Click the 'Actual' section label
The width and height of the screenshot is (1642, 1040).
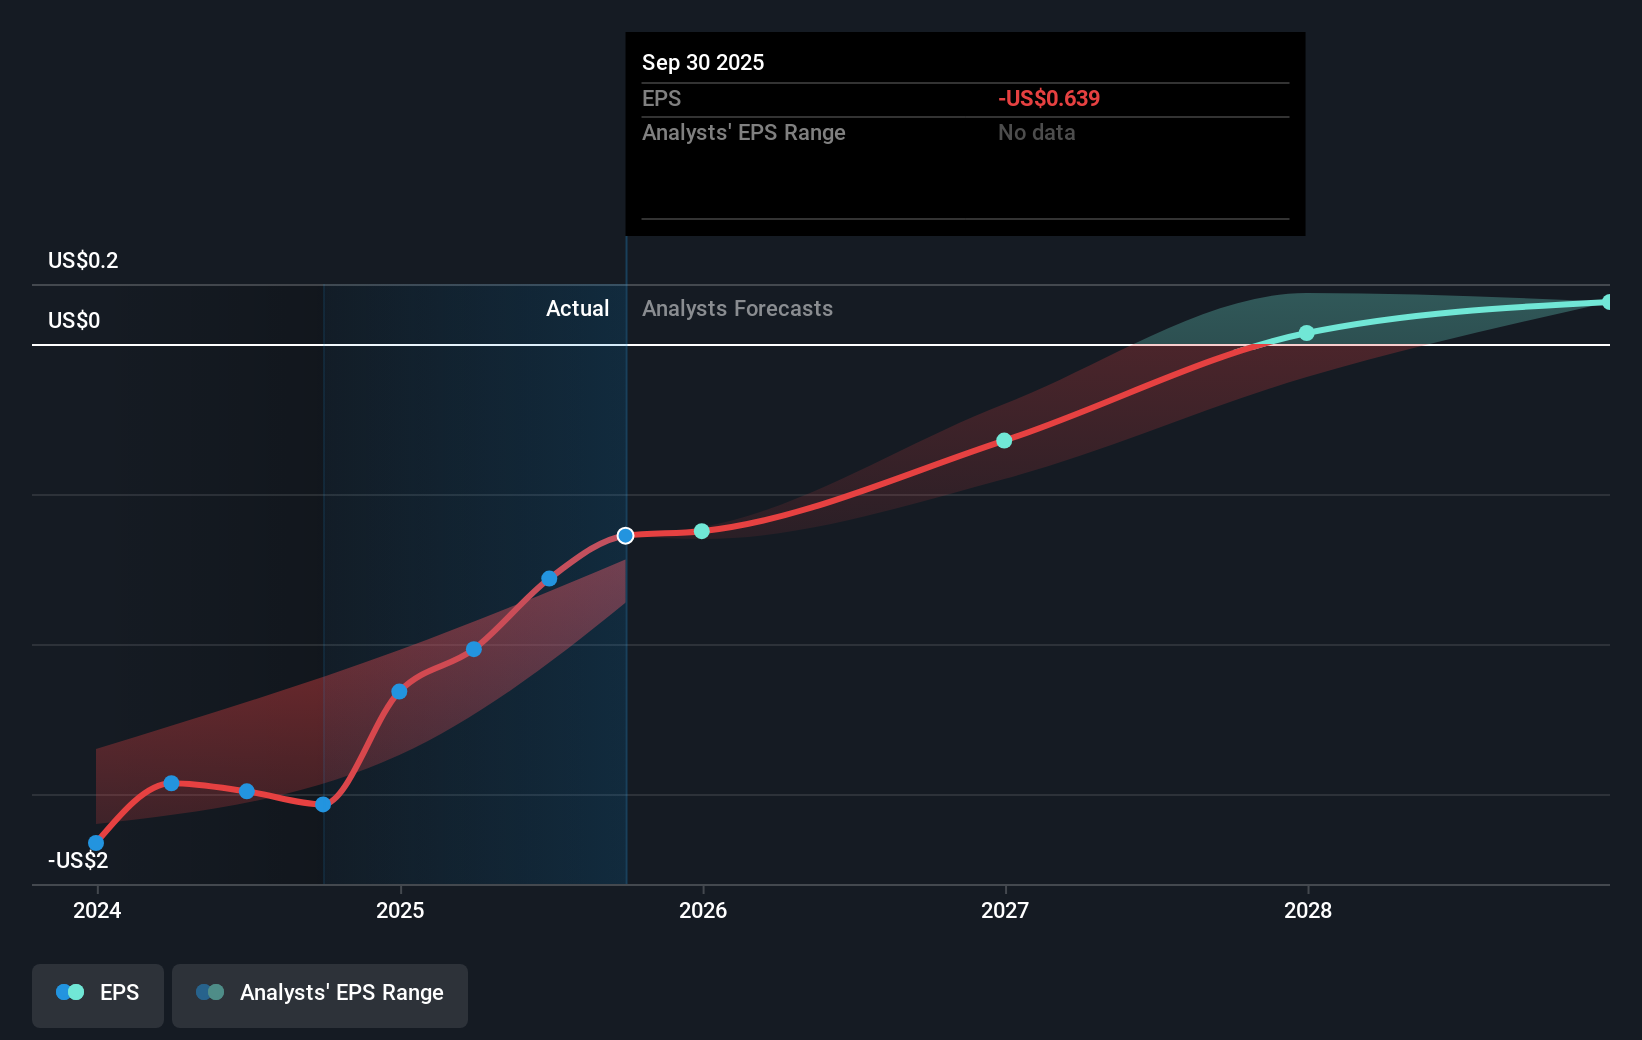pyautogui.click(x=577, y=308)
